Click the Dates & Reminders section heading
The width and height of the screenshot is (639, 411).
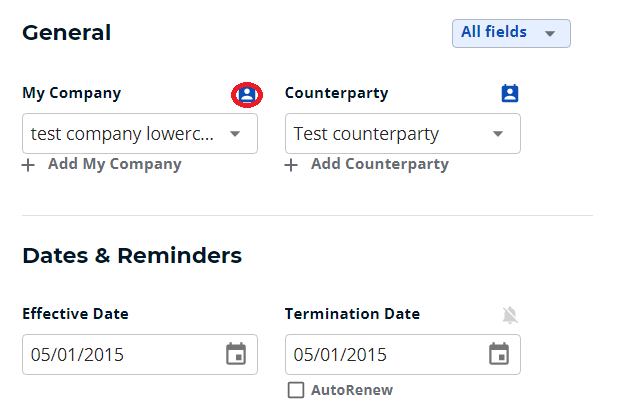[132, 256]
